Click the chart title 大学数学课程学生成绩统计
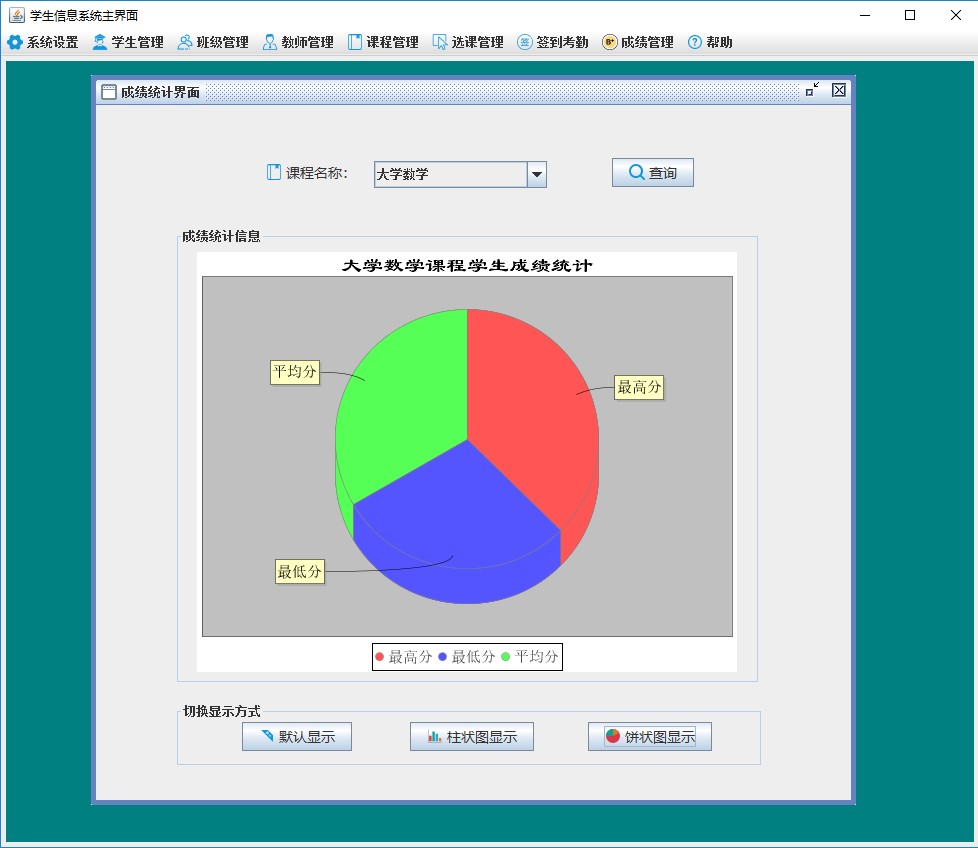The image size is (978, 848). click(x=467, y=265)
